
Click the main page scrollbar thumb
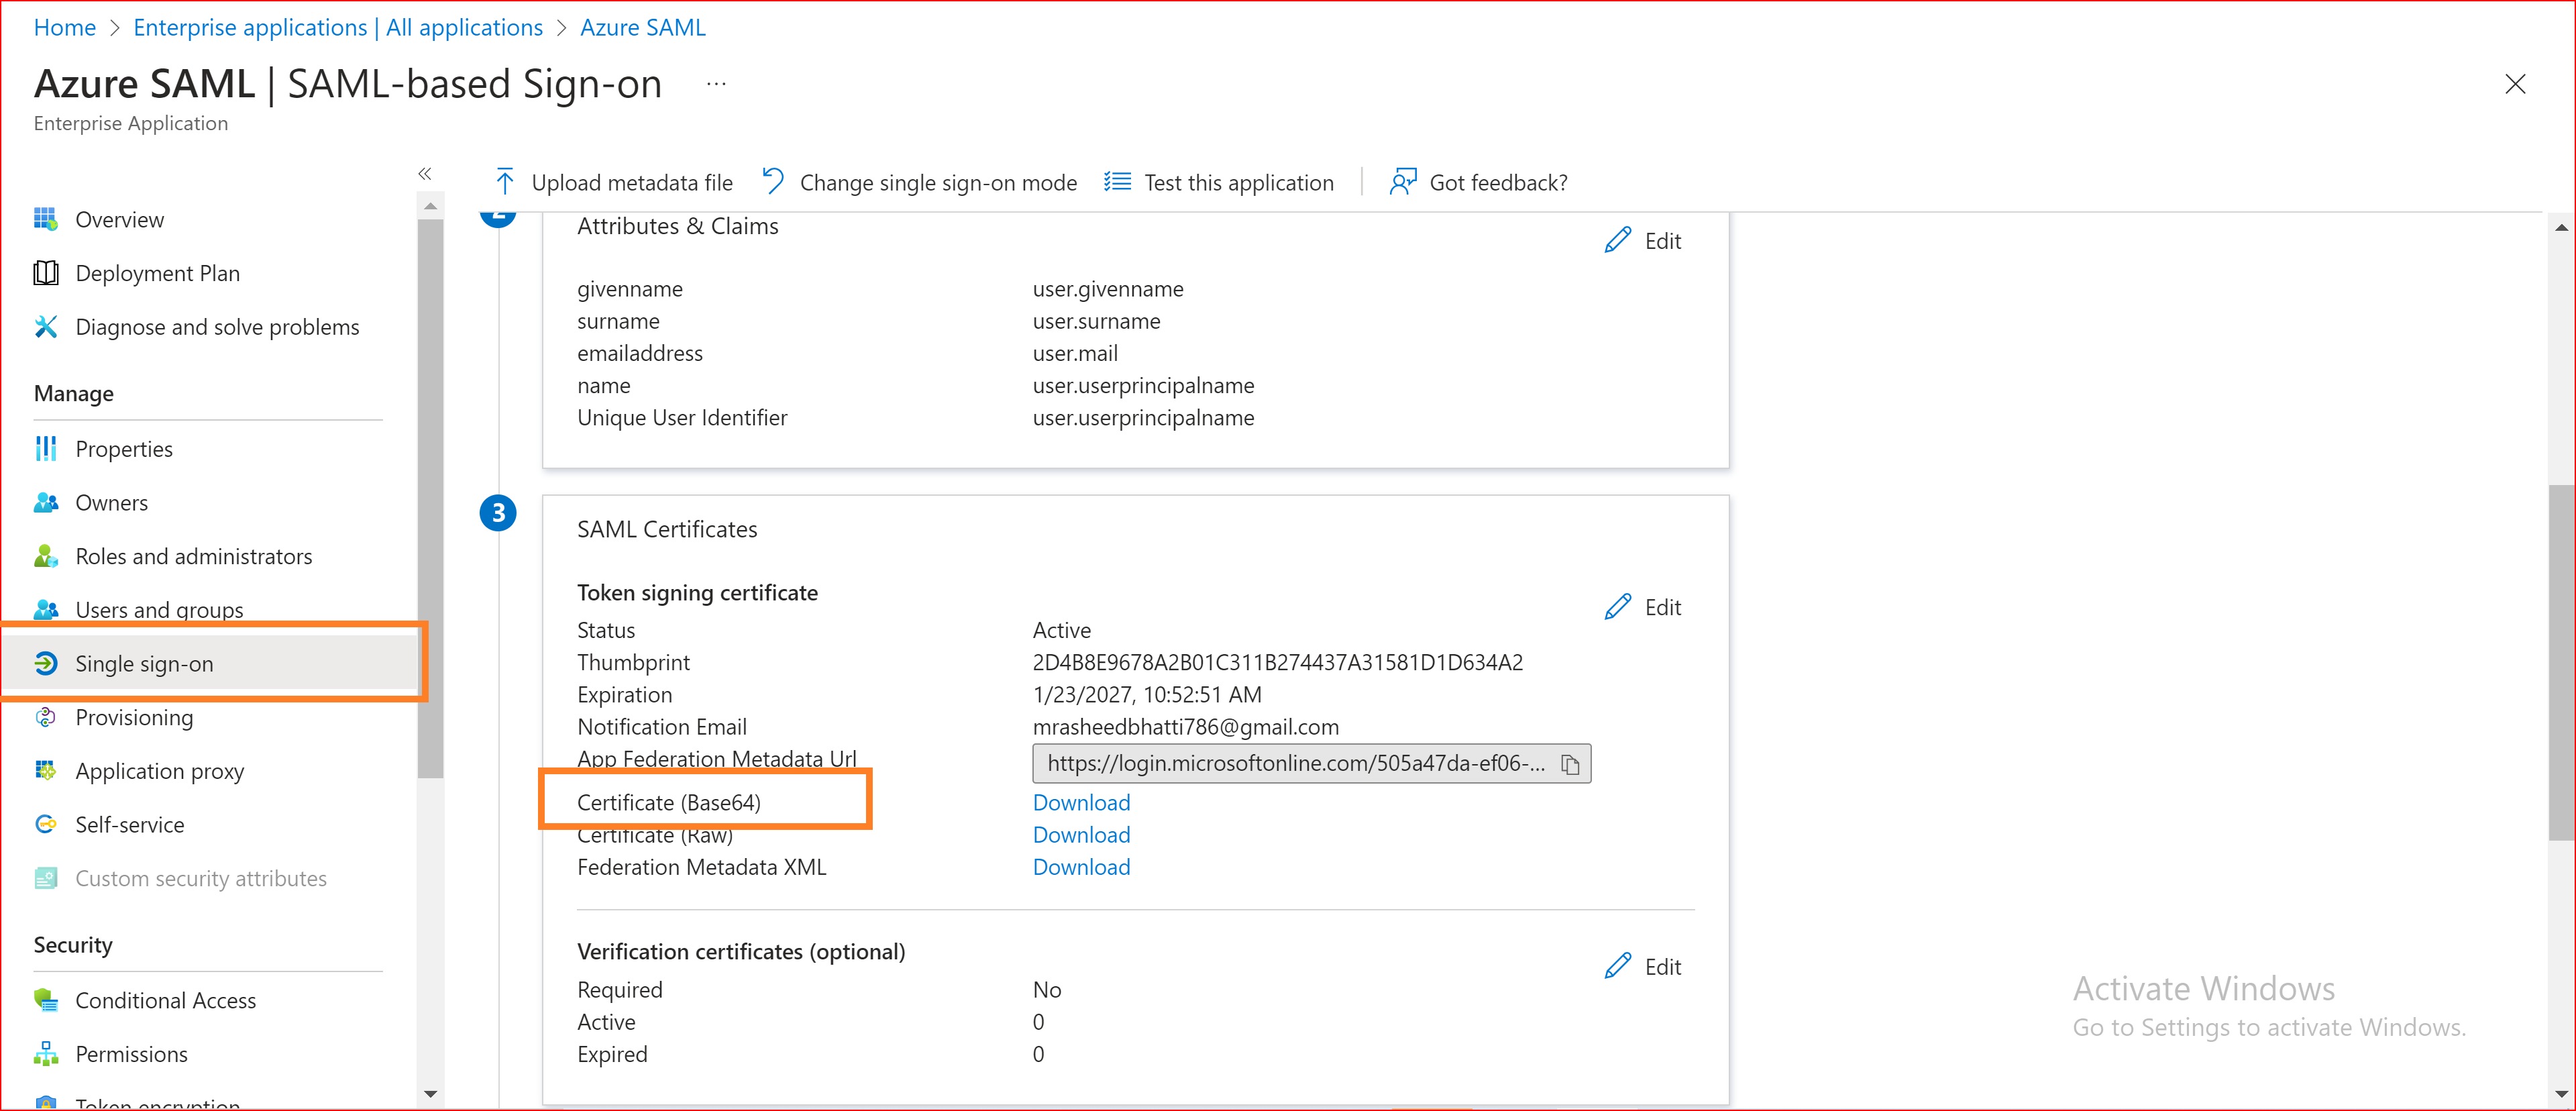pos(2561,662)
